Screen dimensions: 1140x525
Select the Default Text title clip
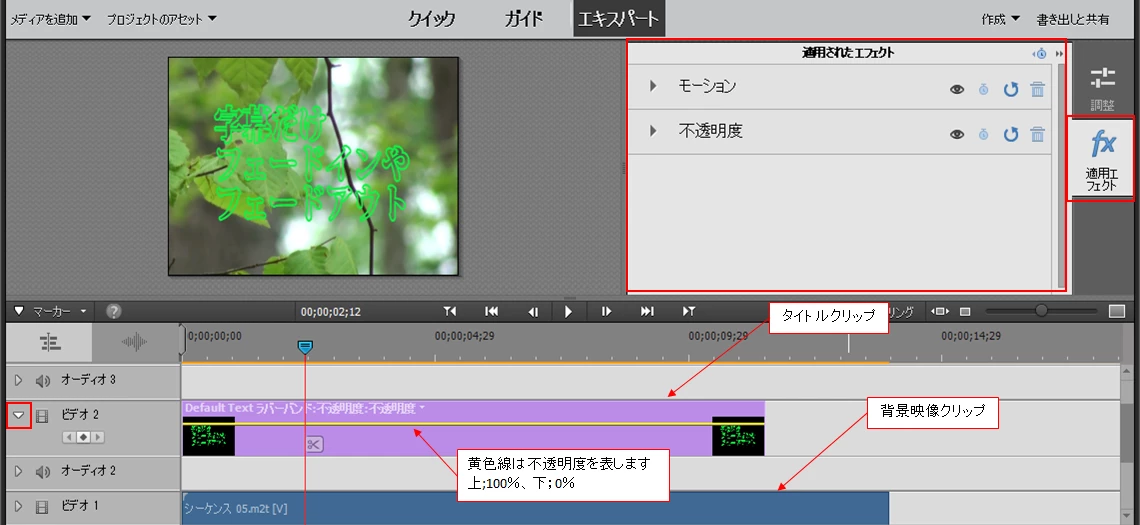pos(473,428)
